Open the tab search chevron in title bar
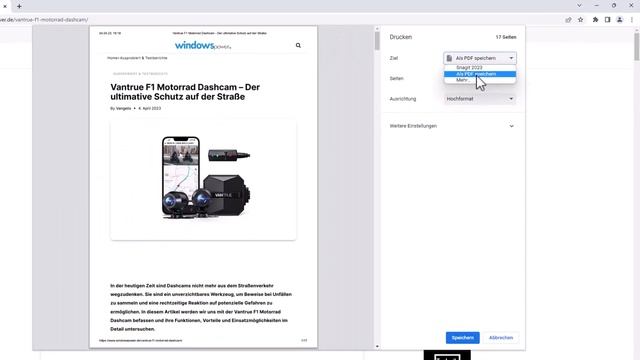Image resolution: width=640 pixels, height=360 pixels. pos(579,6)
